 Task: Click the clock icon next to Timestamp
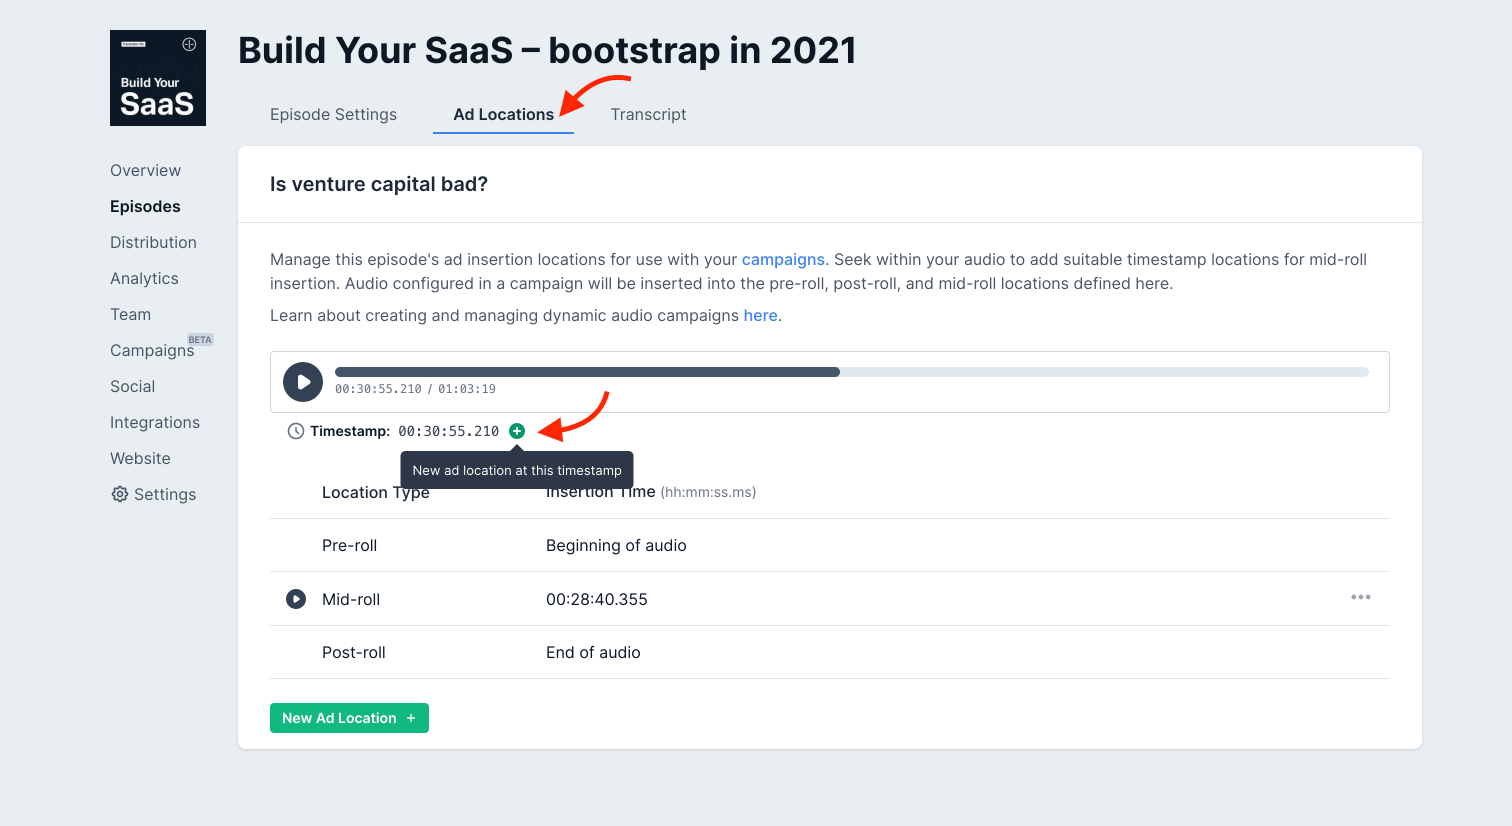[x=296, y=431]
